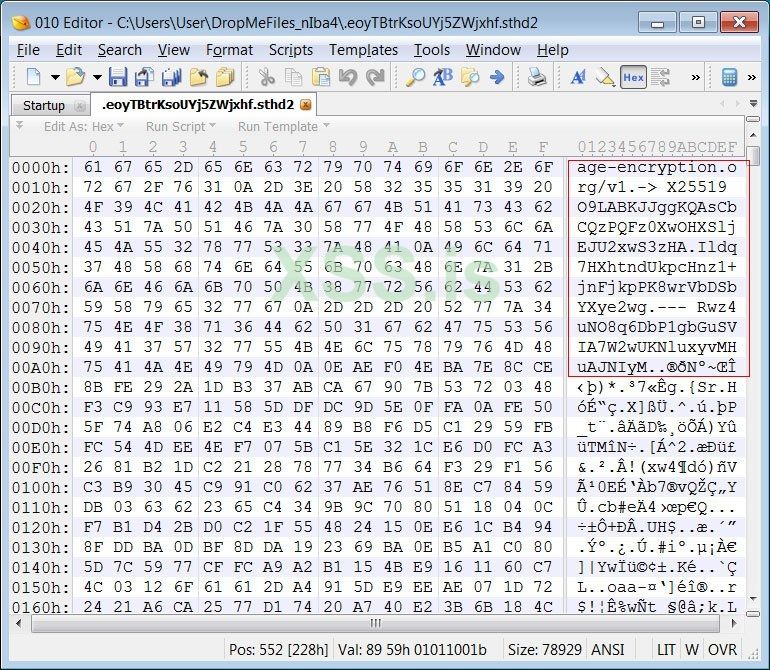
Task: Click the Copy toolbar icon
Action: click(x=294, y=77)
